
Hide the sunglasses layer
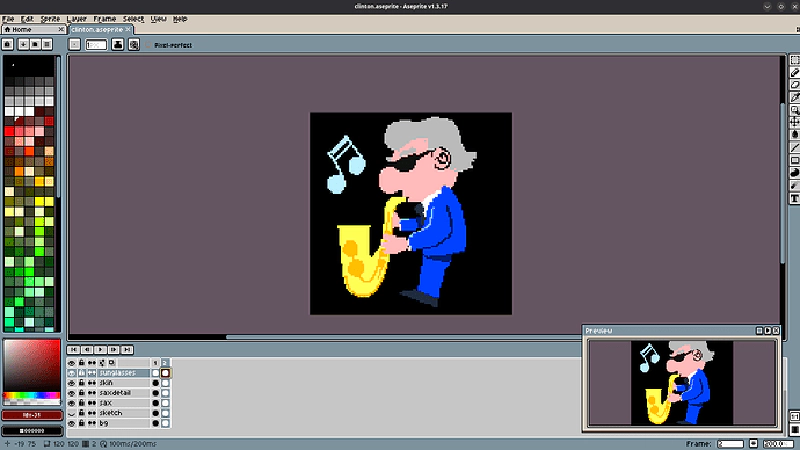coord(71,373)
